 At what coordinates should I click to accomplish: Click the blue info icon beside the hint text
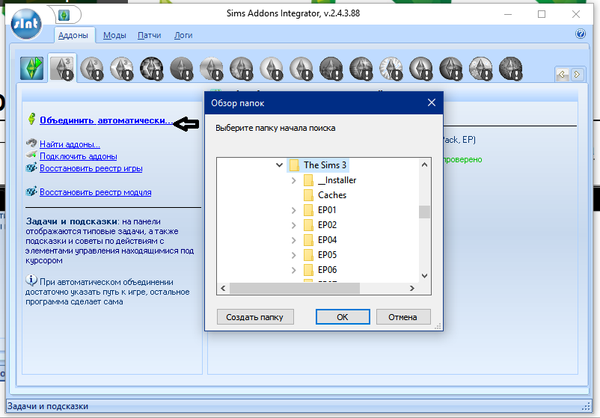tap(31, 280)
